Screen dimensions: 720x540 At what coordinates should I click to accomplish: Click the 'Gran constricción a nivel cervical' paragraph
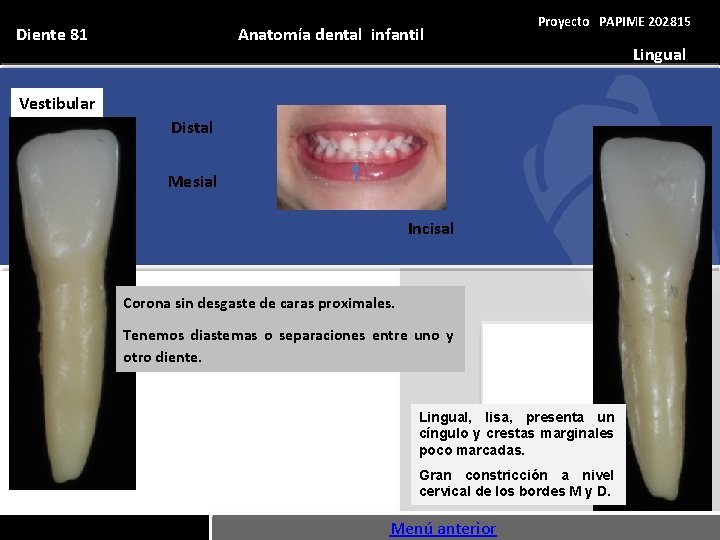coord(517,483)
